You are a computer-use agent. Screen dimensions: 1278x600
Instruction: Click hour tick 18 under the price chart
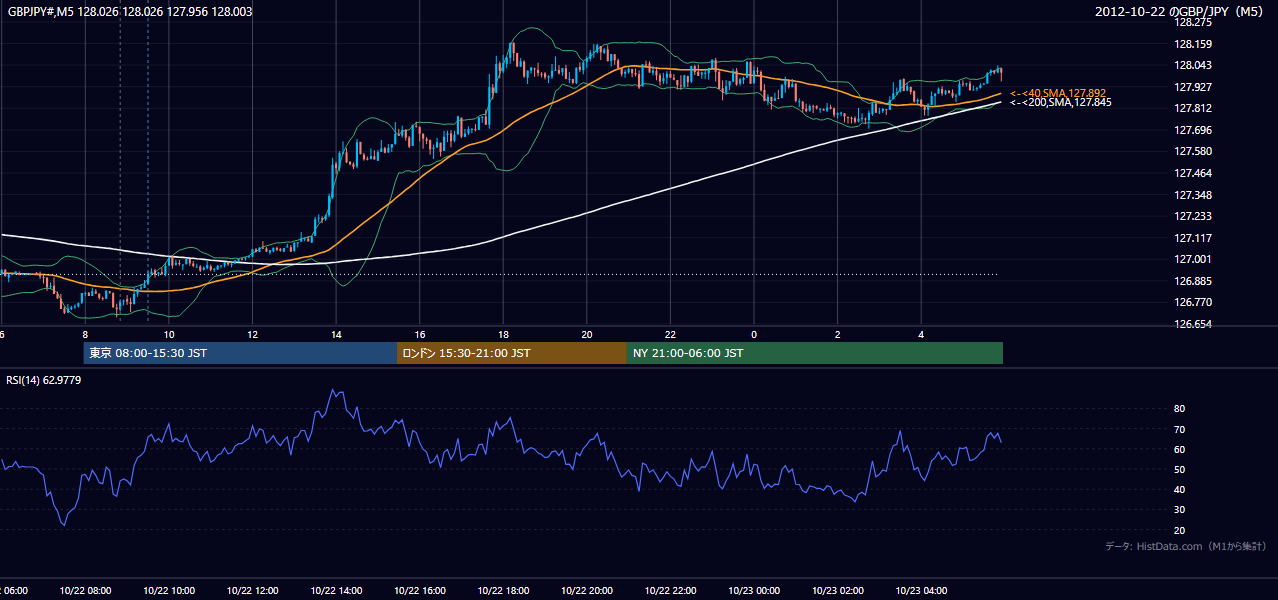(x=503, y=334)
